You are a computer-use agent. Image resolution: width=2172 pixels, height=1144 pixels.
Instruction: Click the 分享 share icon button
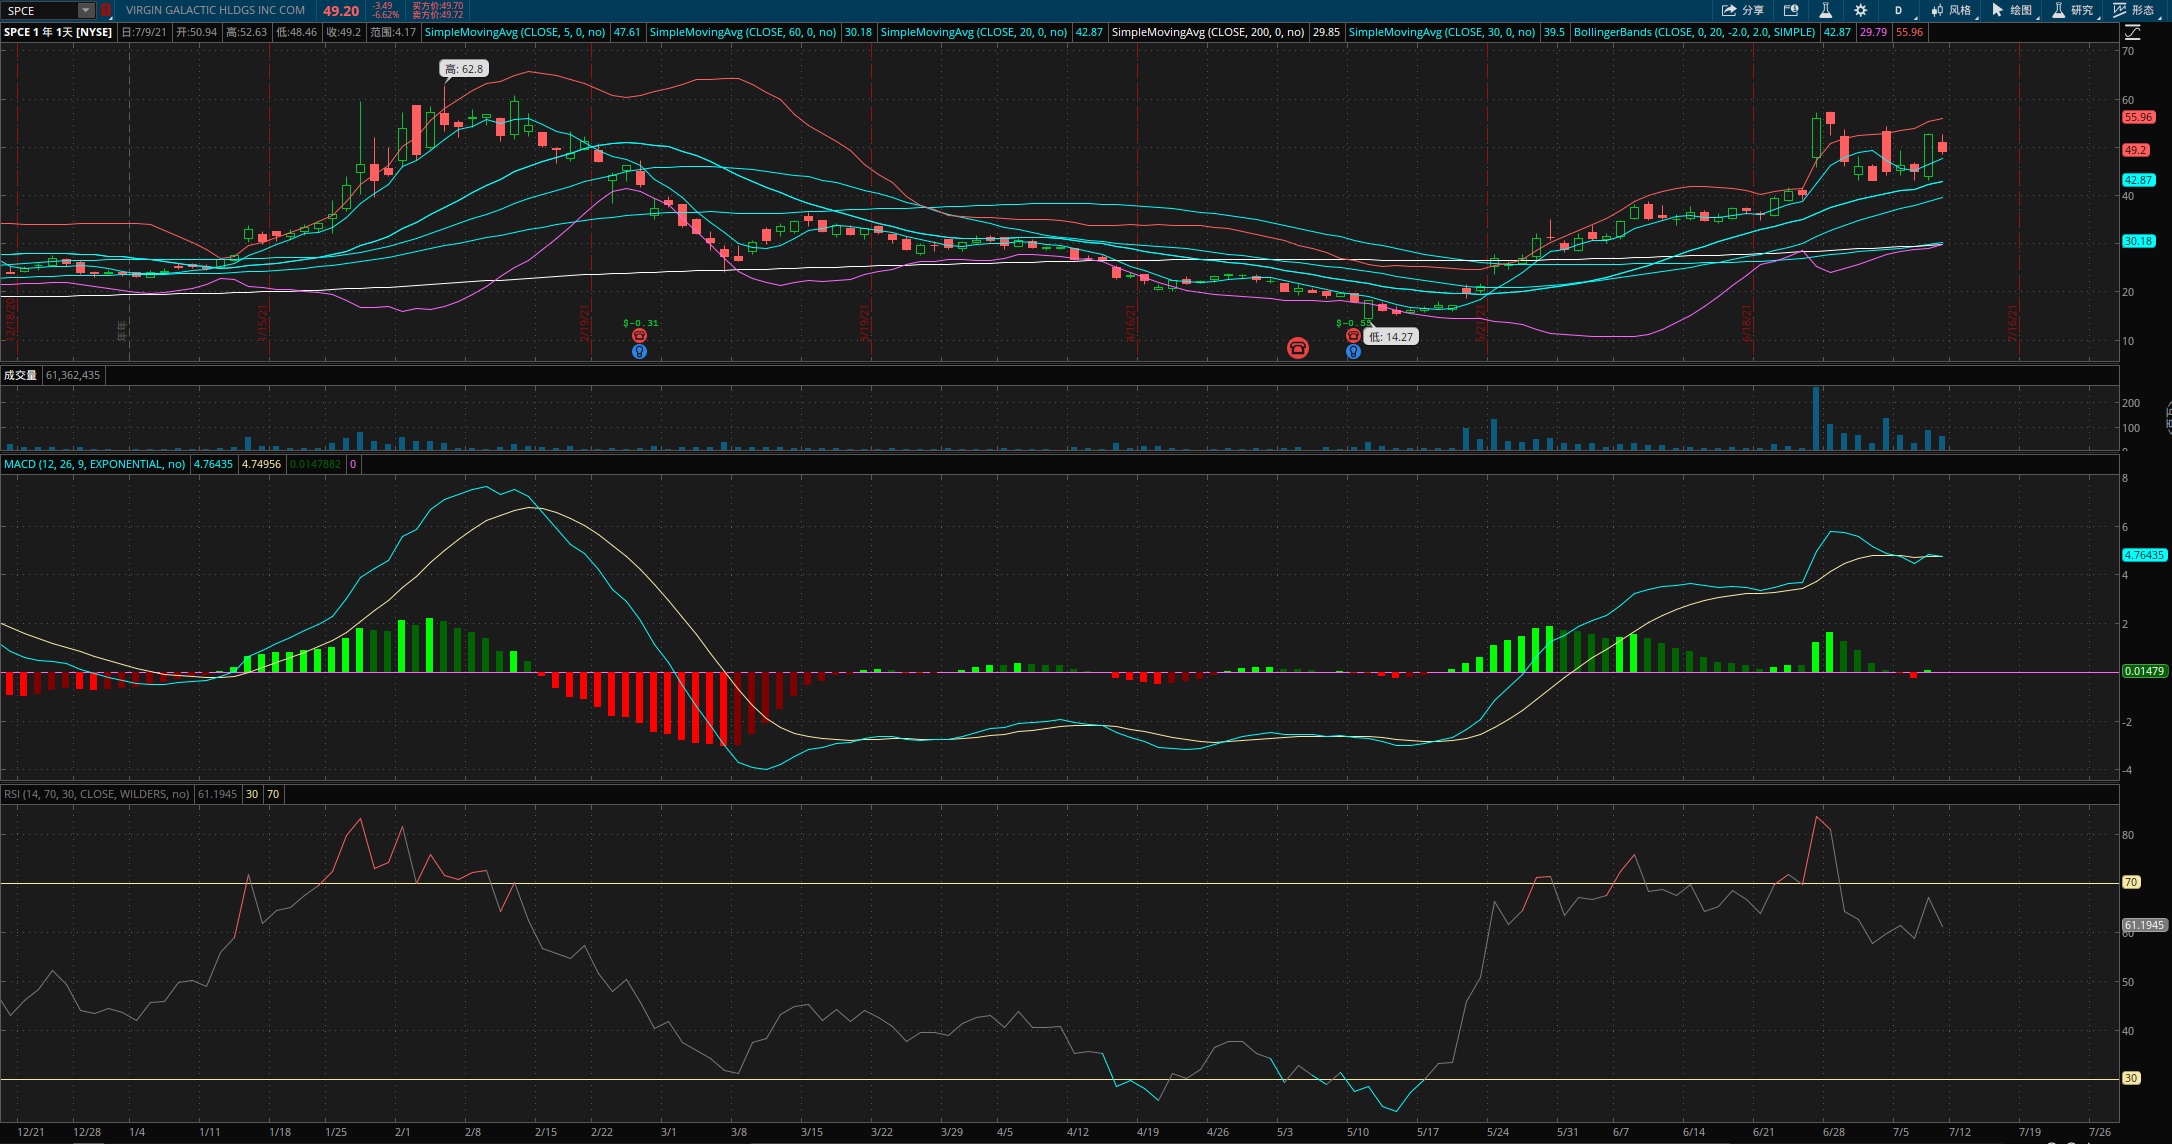point(1742,10)
